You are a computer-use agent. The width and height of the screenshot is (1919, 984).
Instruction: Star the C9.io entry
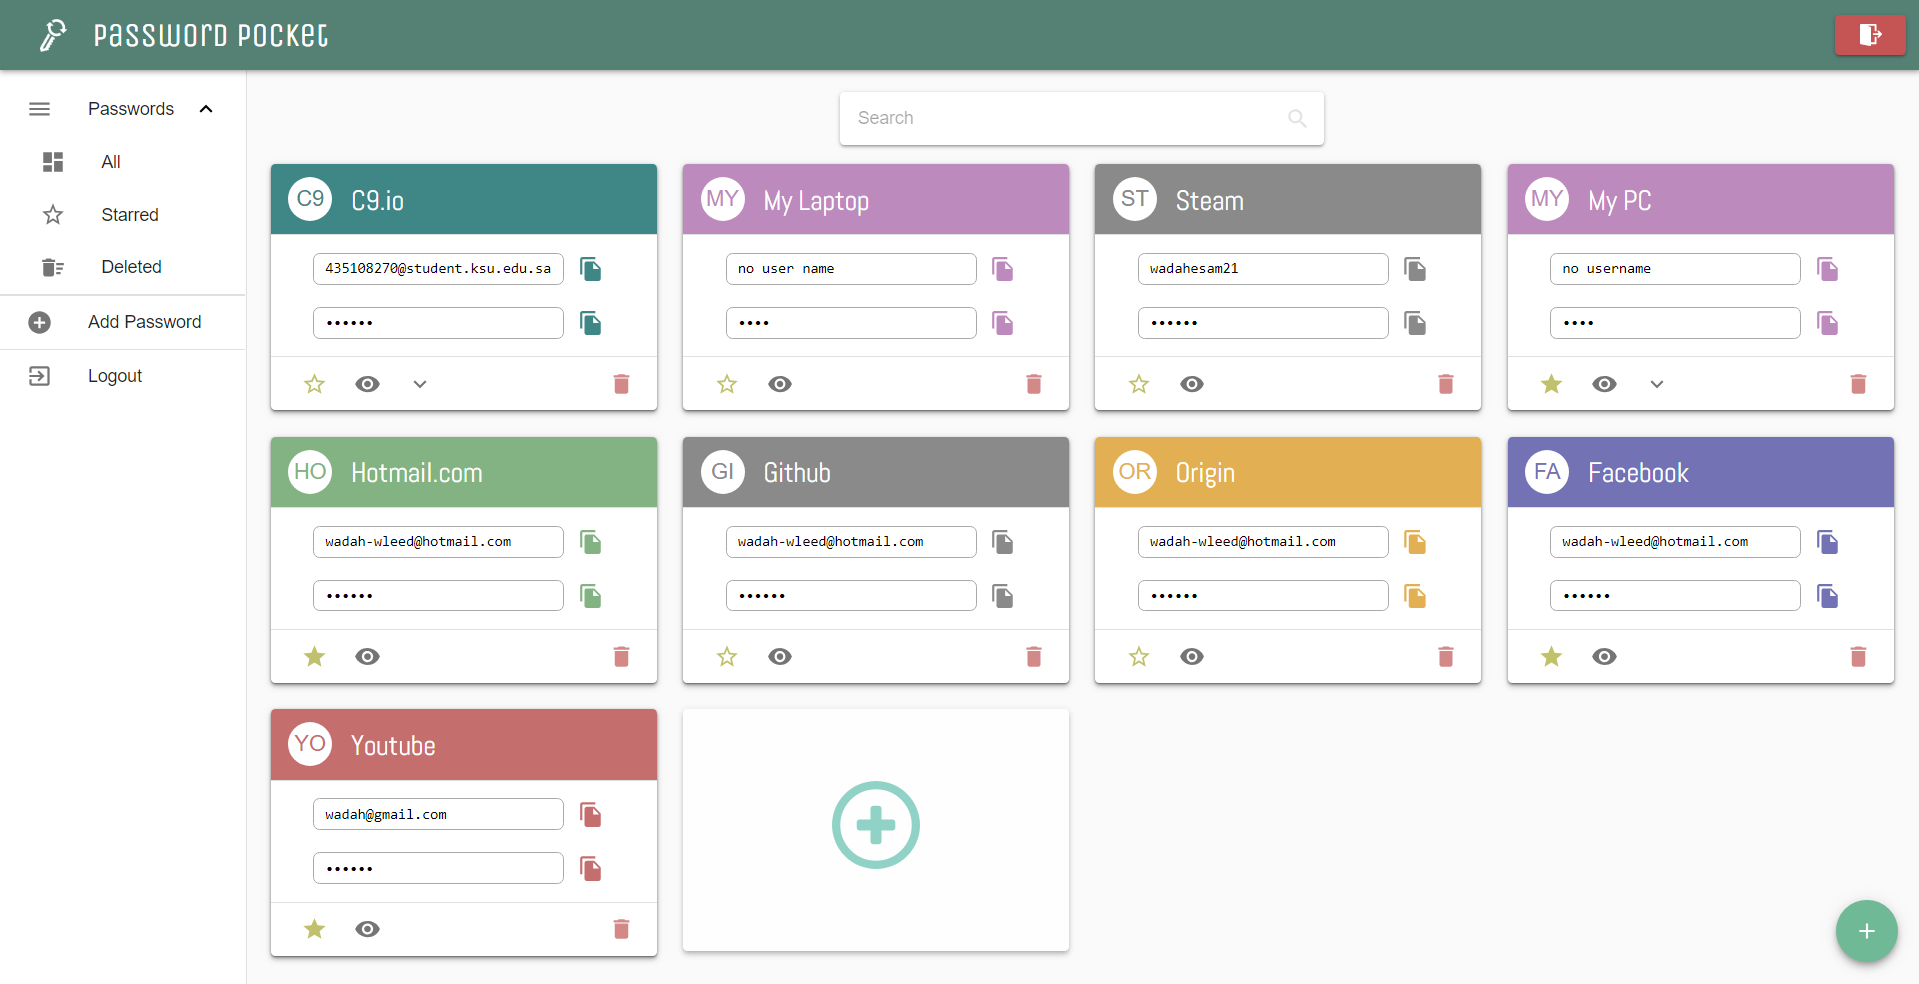314,384
